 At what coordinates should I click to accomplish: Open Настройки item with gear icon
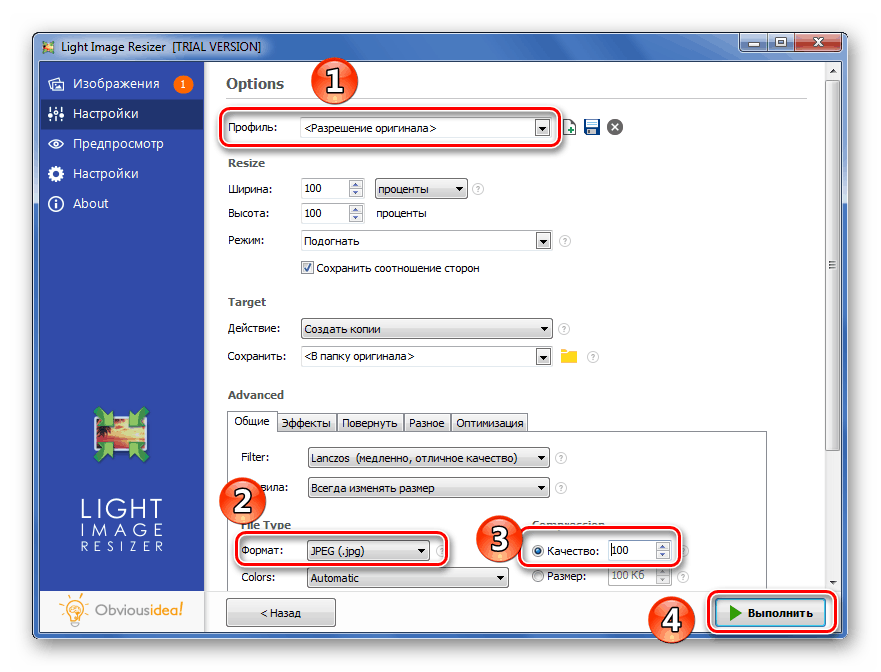tap(121, 174)
